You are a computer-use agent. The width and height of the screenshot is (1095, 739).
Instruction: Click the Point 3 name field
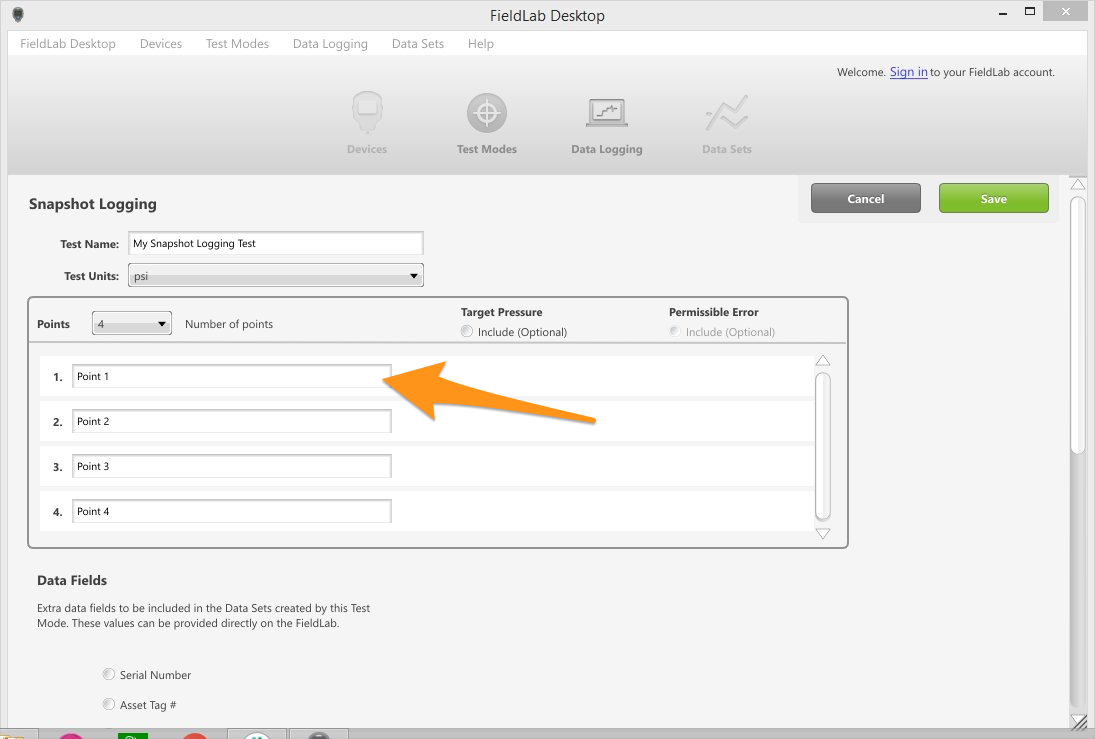point(232,466)
